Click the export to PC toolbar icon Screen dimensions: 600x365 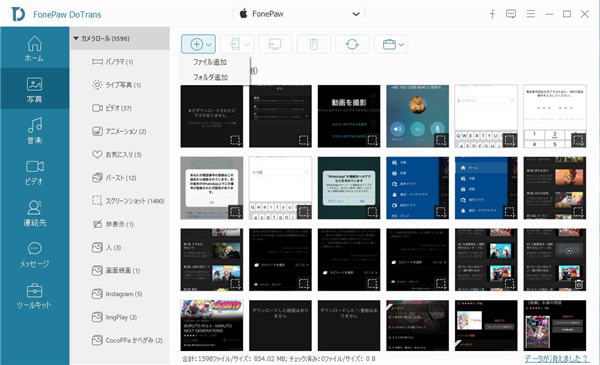[x=275, y=44]
